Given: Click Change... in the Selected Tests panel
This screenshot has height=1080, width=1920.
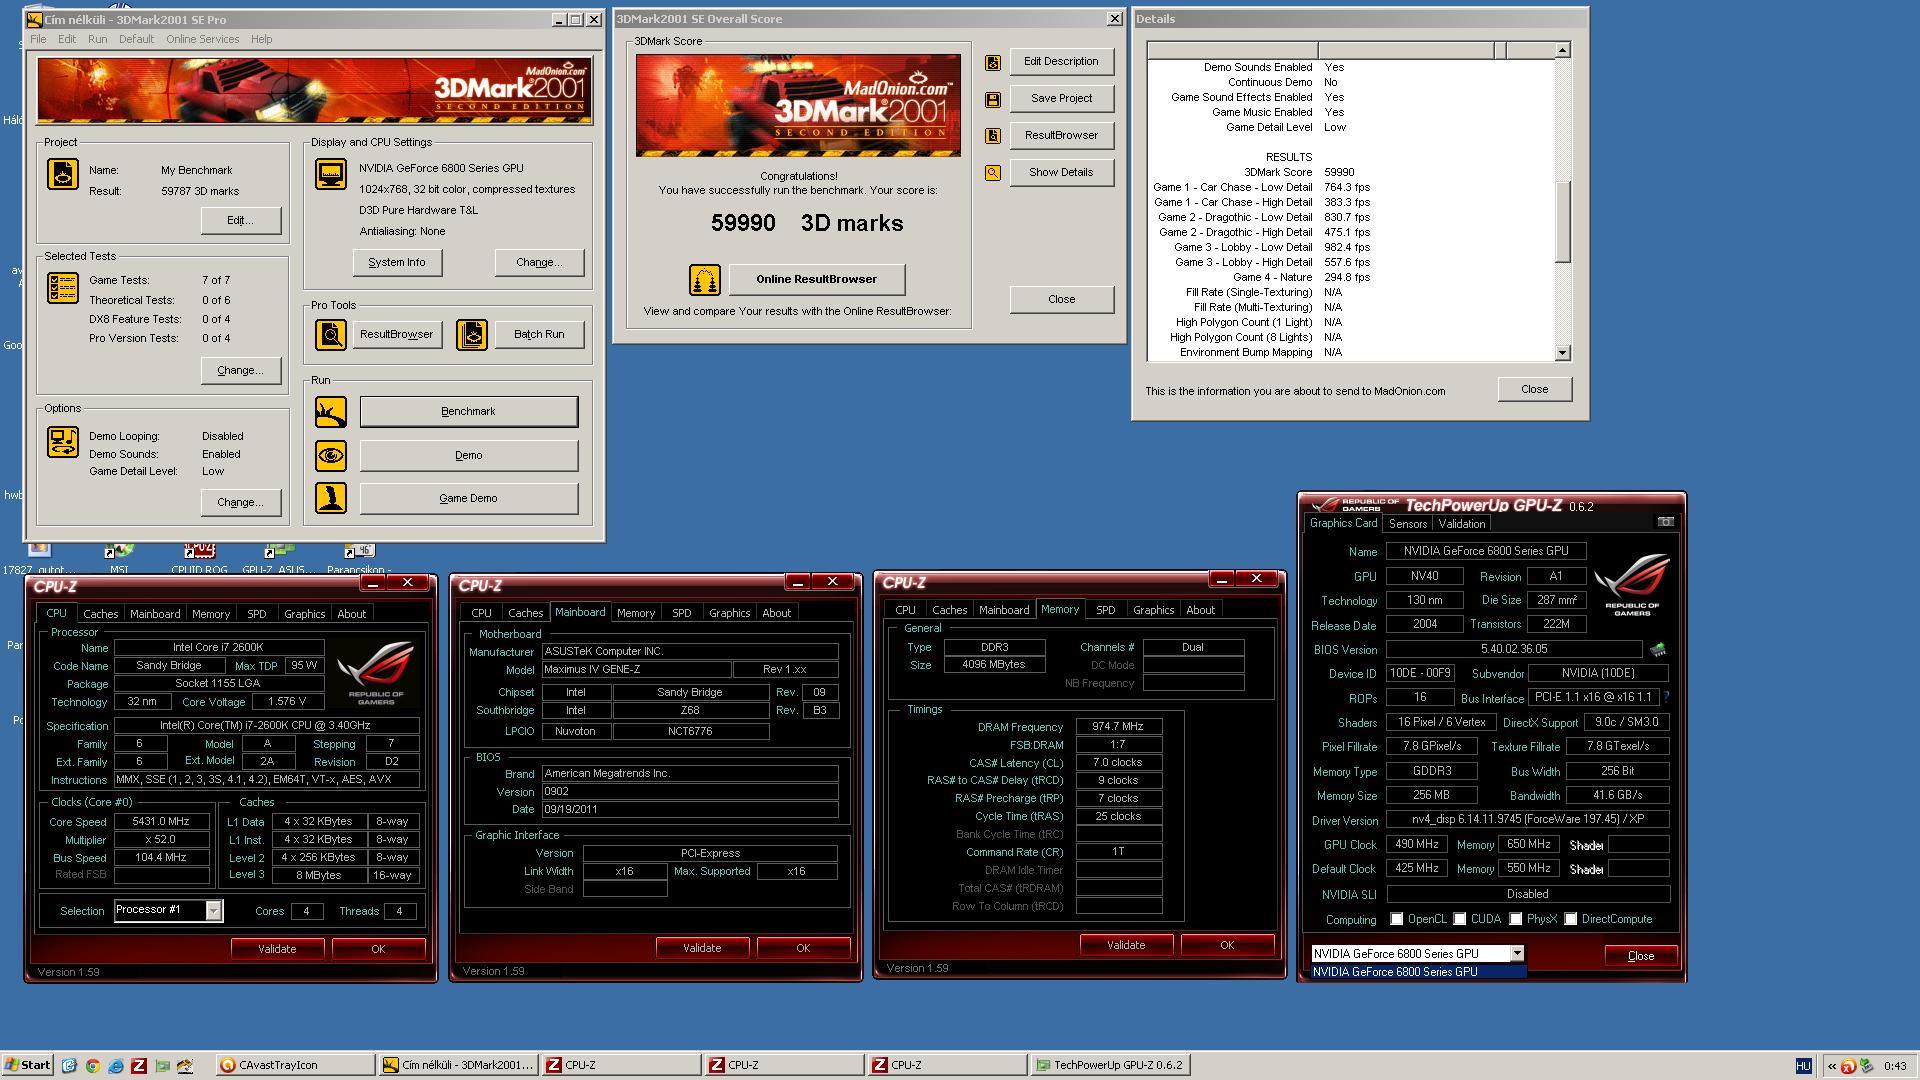Looking at the screenshot, I should tap(240, 371).
